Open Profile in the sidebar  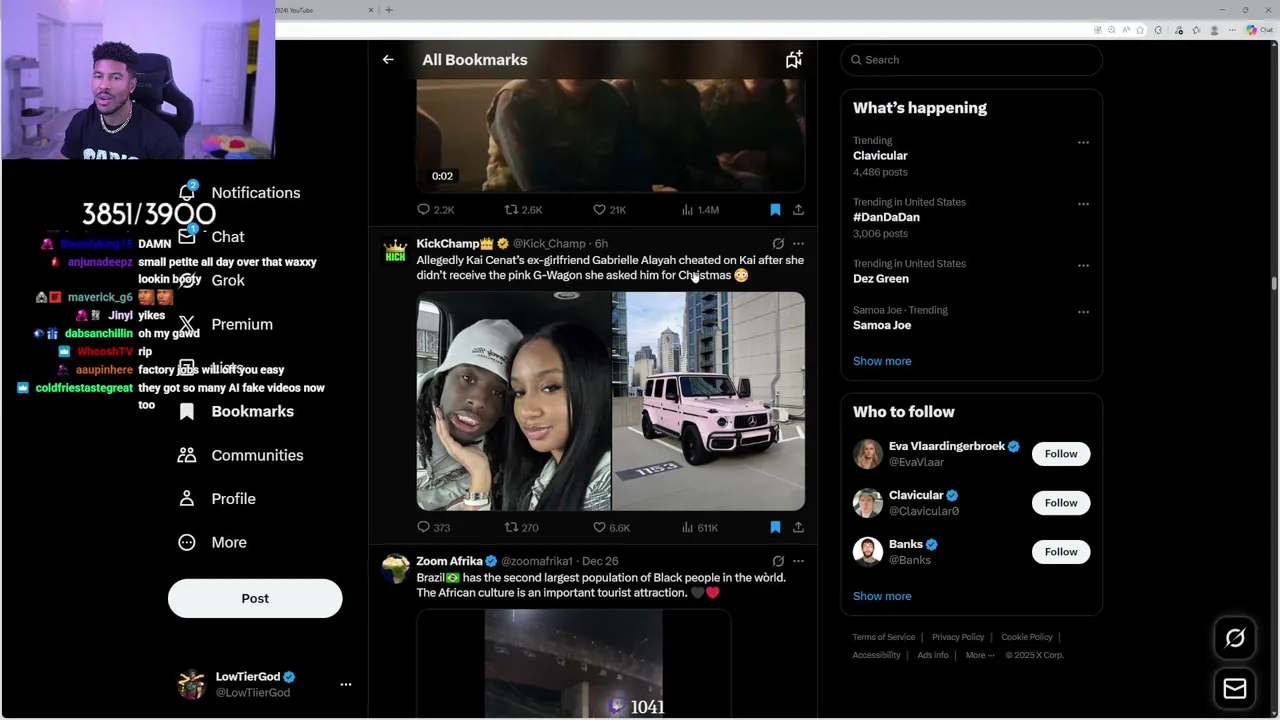point(217,498)
